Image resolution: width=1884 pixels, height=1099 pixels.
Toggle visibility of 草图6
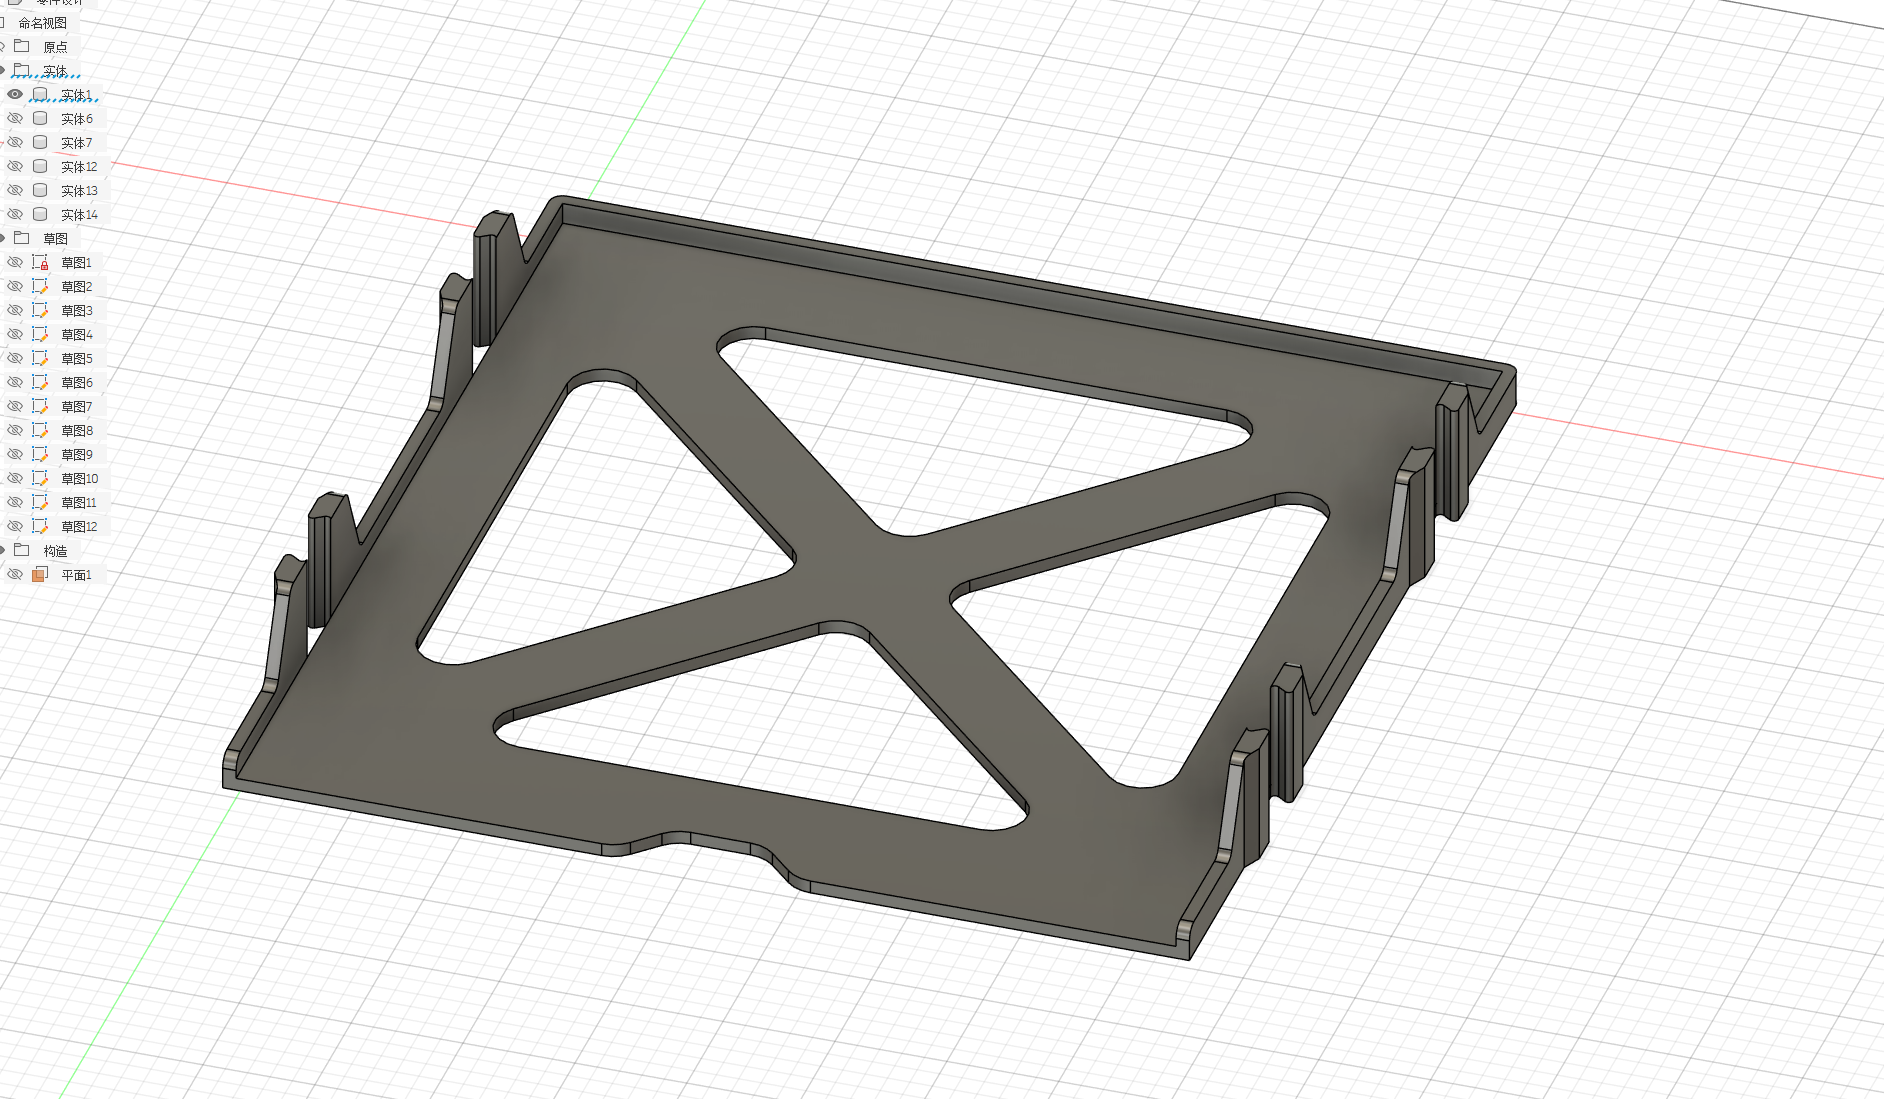tap(15, 382)
